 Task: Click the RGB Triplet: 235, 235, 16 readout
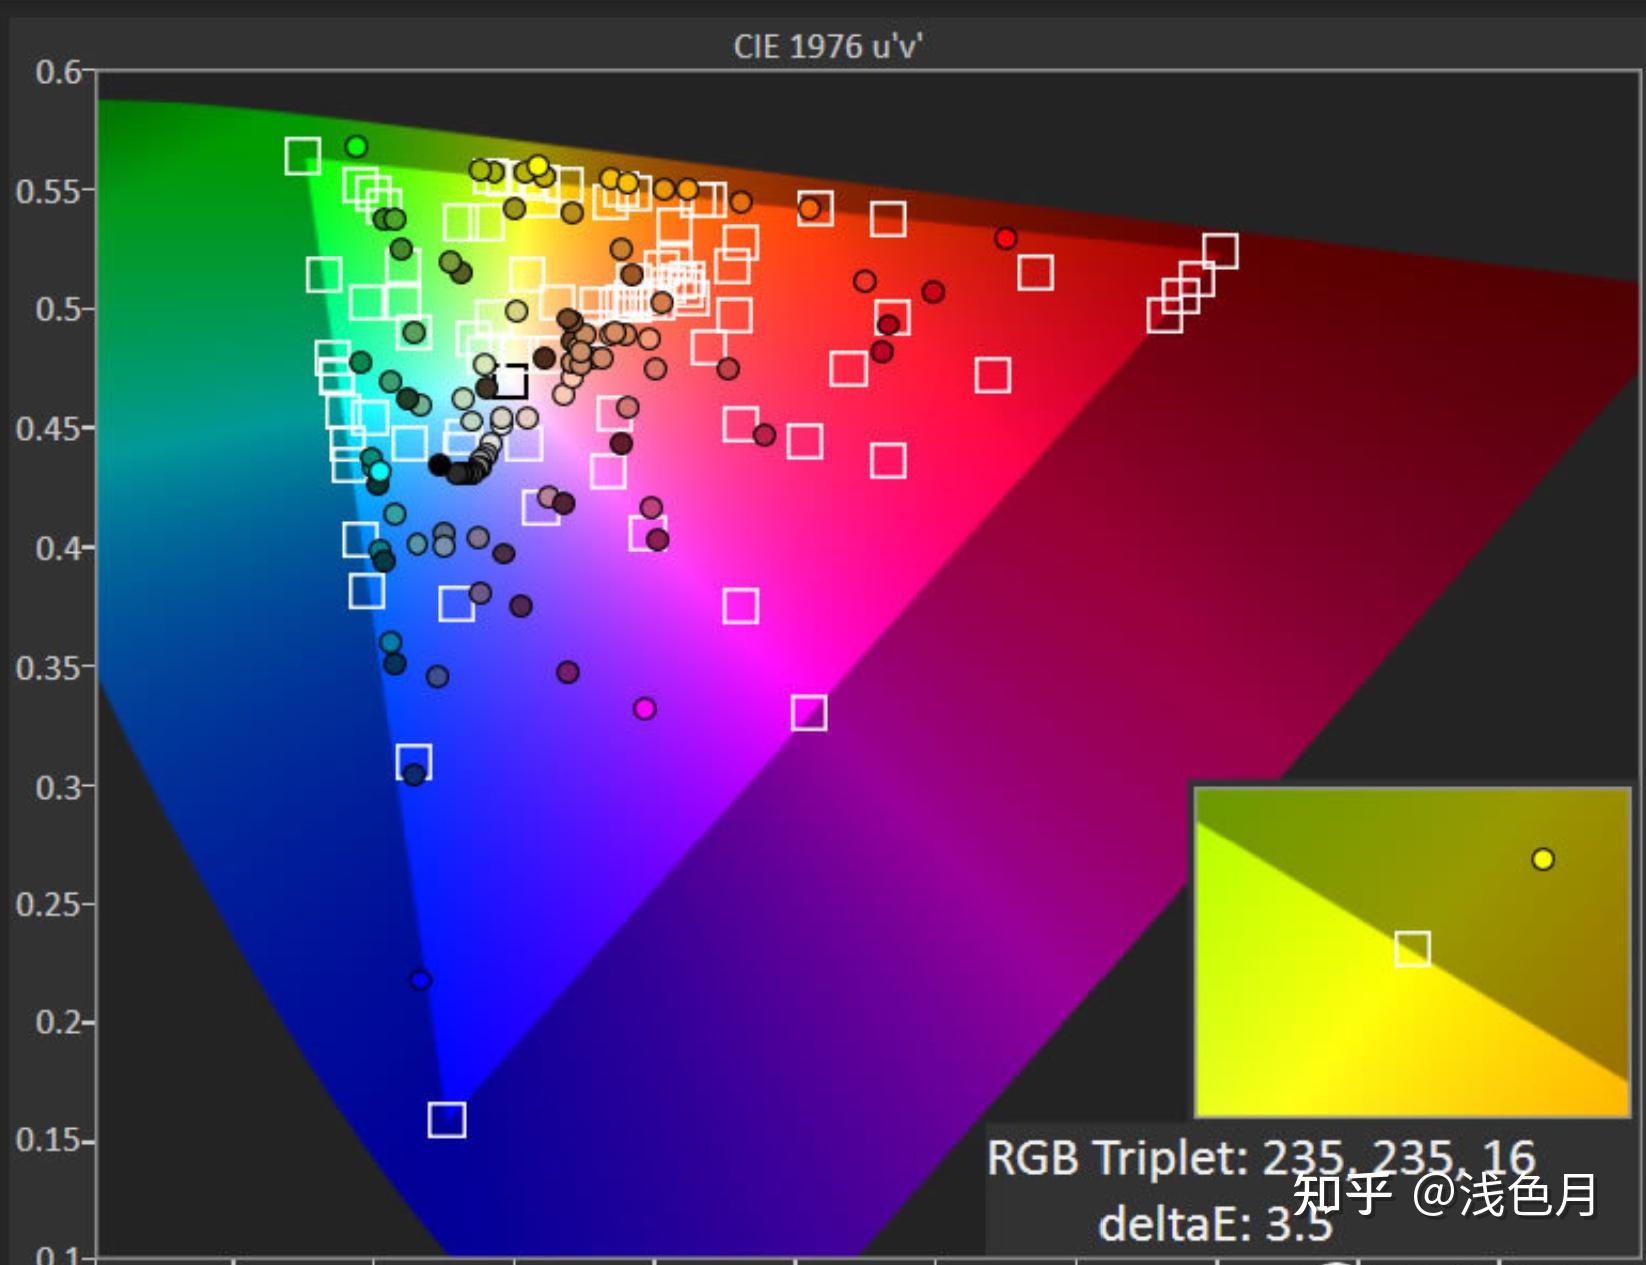(1261, 1159)
